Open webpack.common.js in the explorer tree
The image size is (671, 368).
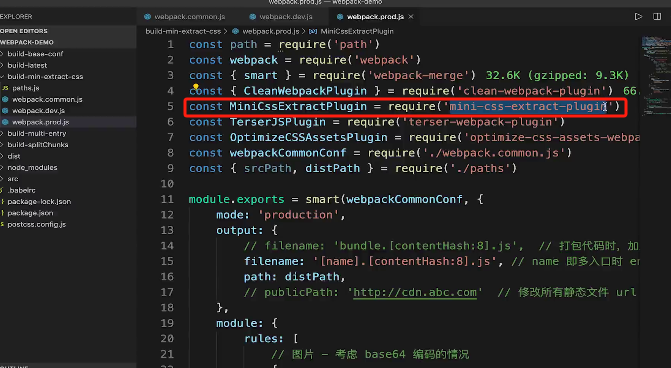[x=47, y=99]
